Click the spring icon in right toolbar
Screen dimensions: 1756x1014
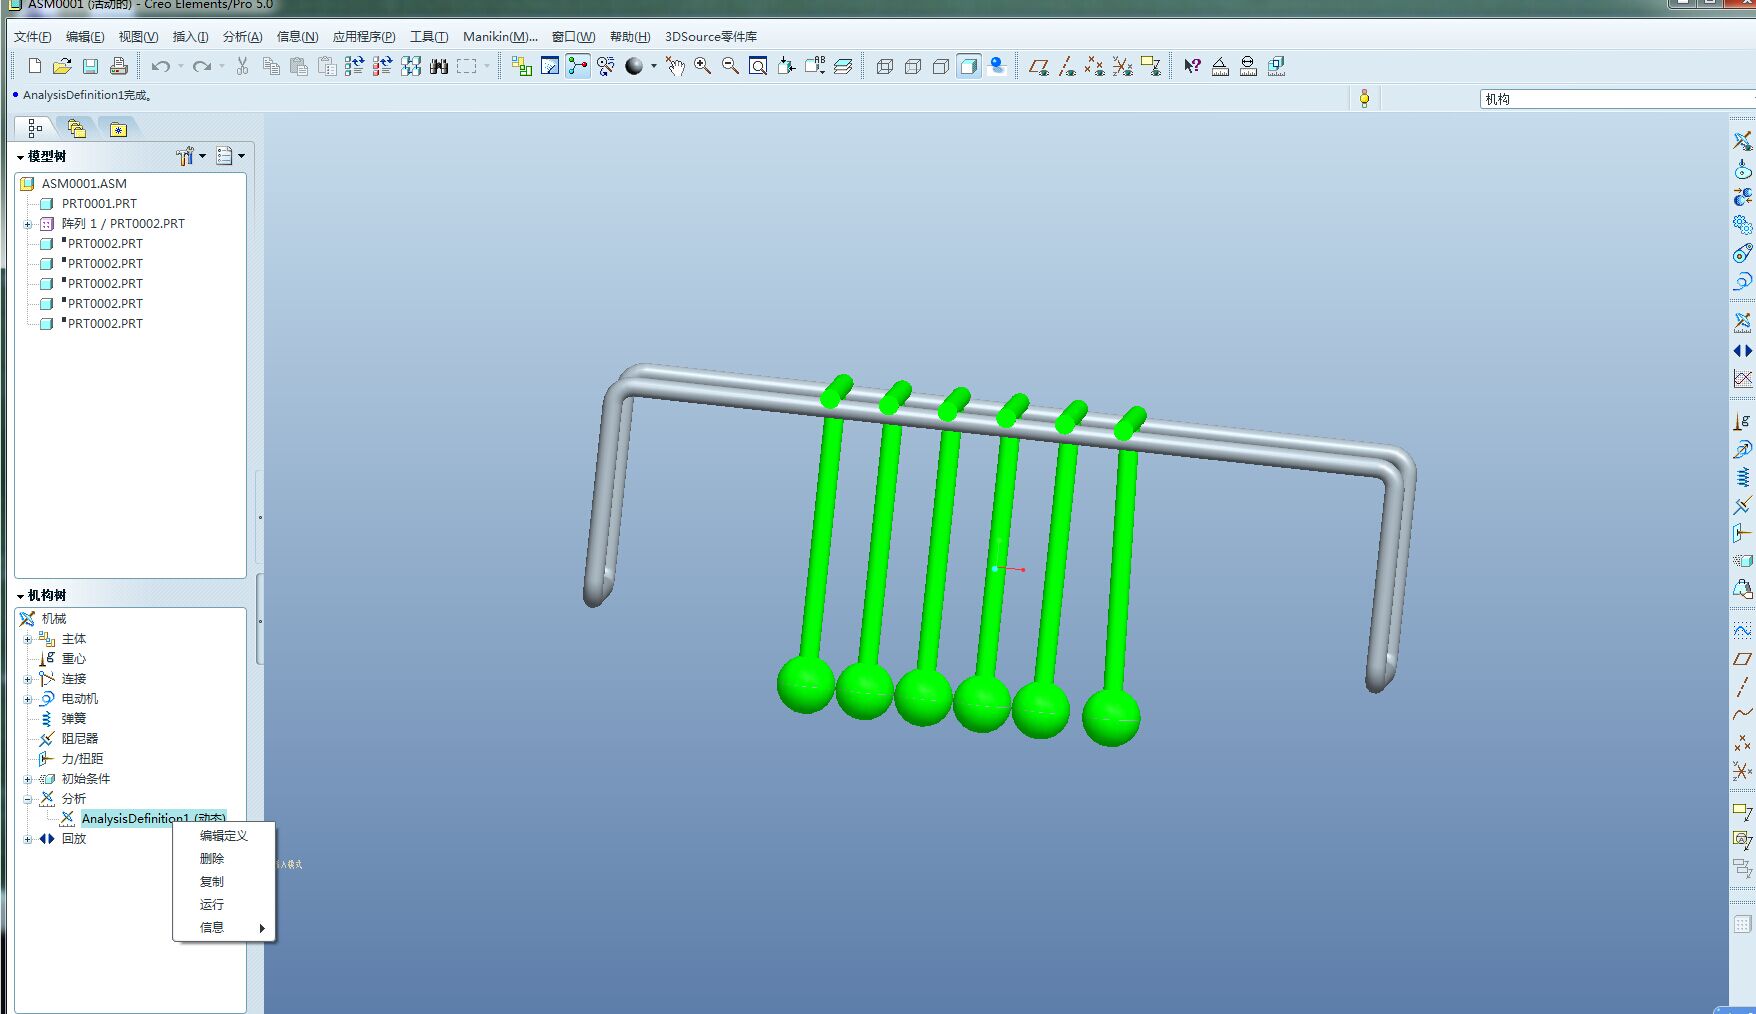1742,477
